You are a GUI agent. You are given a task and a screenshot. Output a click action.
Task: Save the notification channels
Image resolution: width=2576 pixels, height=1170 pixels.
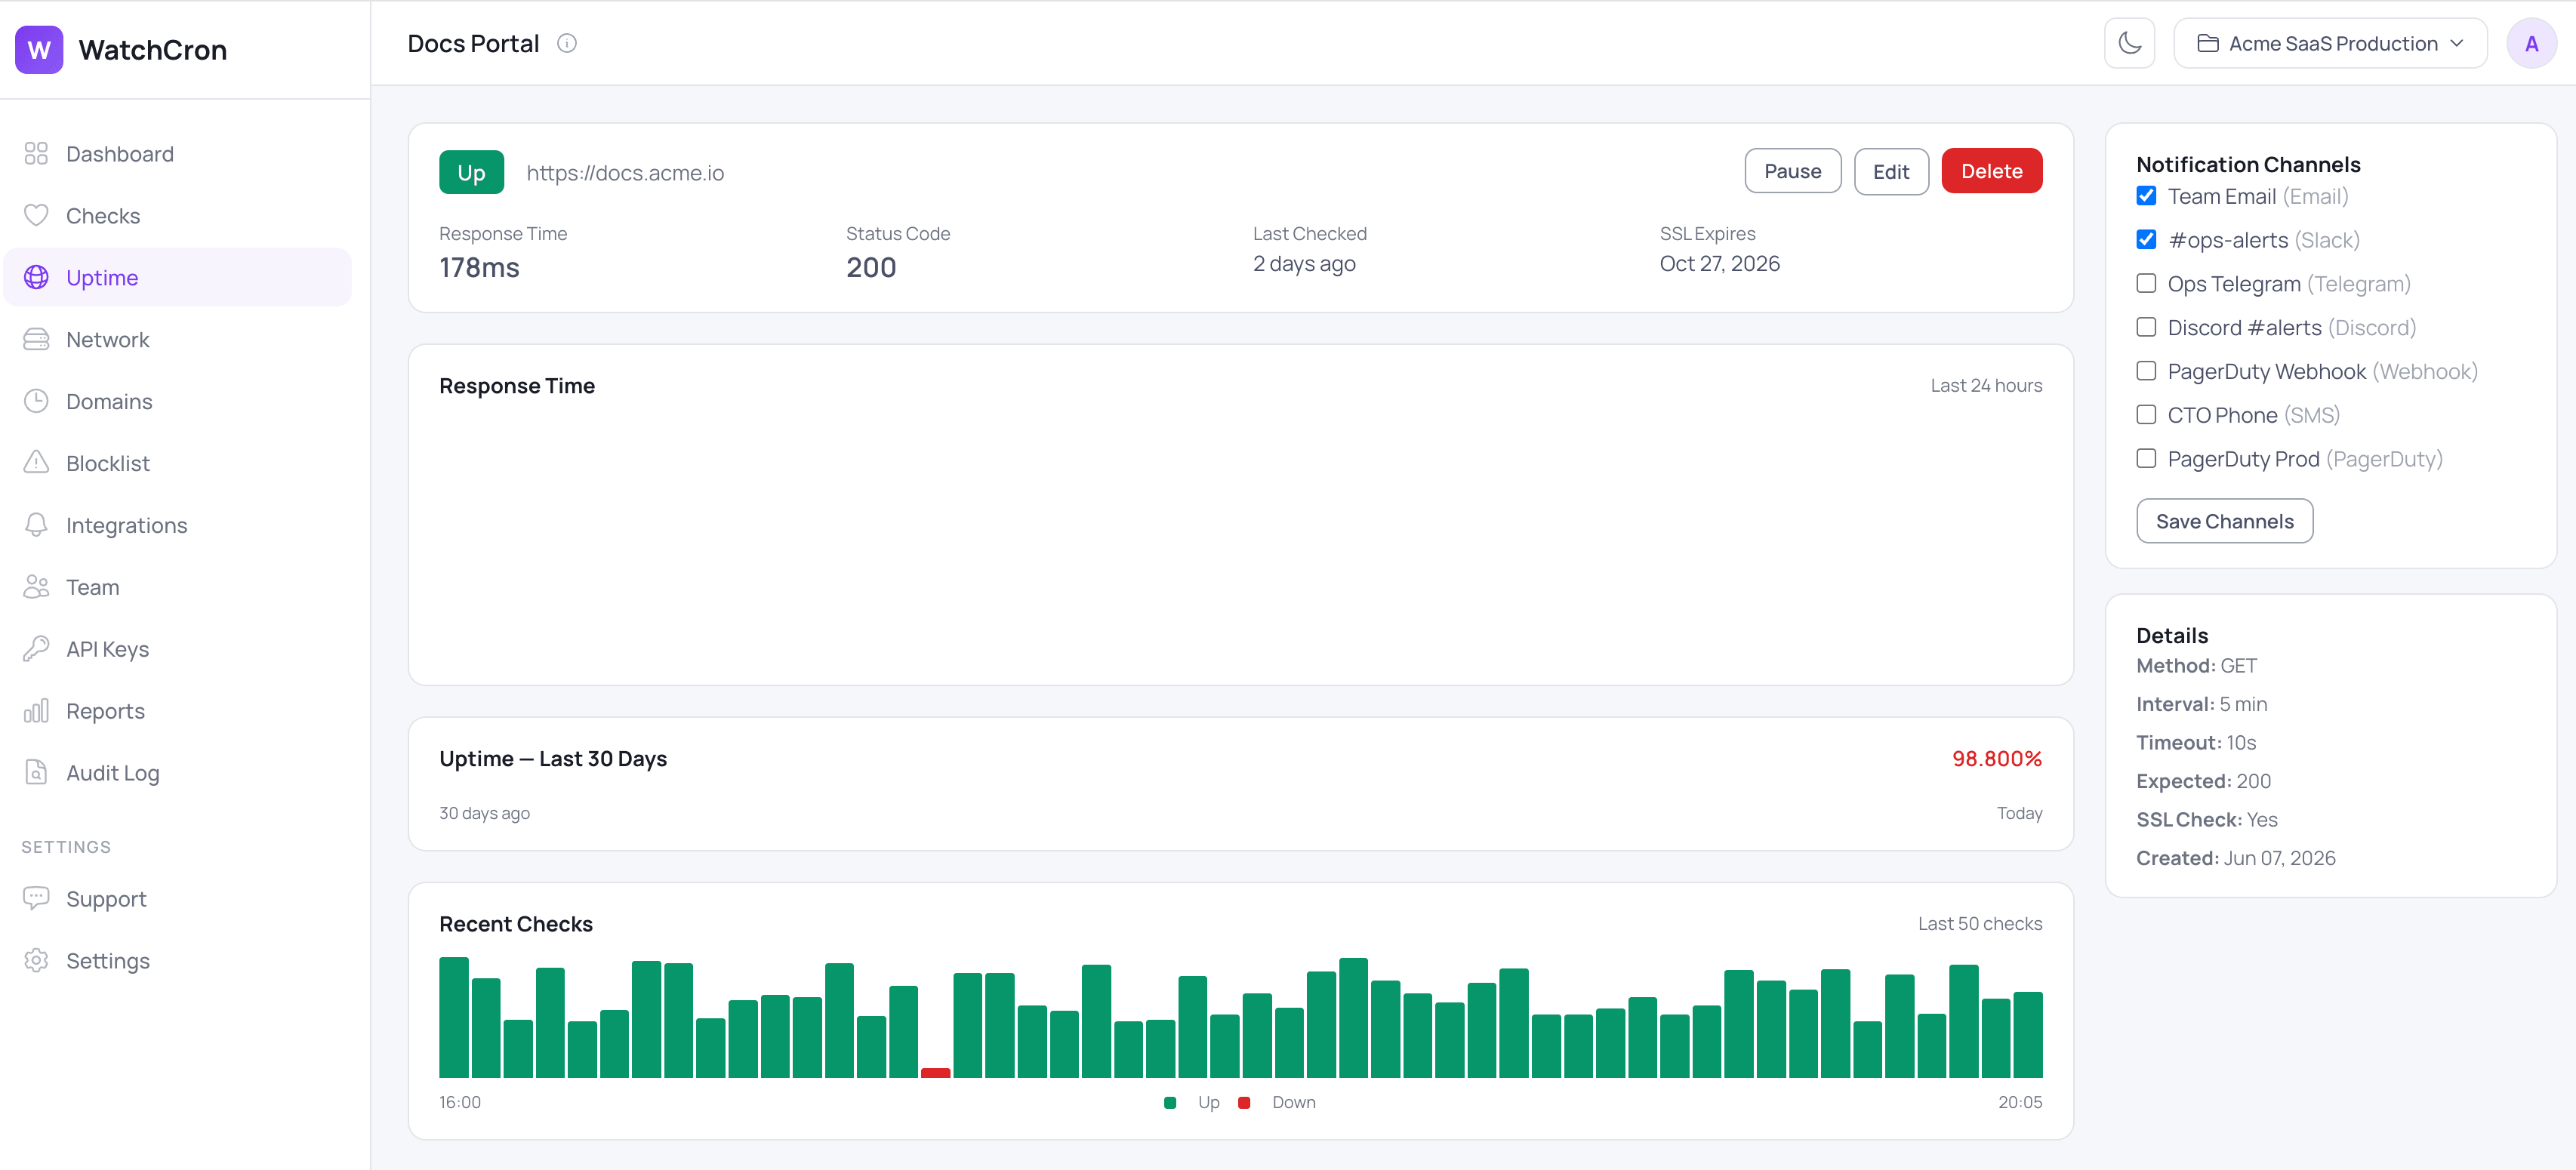pyautogui.click(x=2224, y=521)
